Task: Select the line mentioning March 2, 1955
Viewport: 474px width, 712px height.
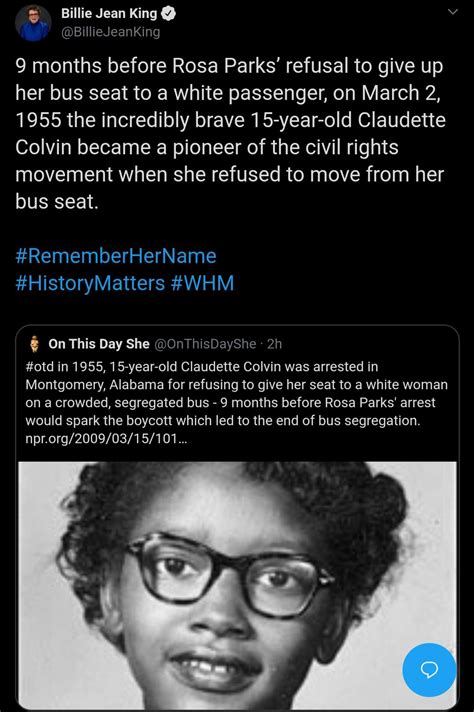Action: point(228,93)
